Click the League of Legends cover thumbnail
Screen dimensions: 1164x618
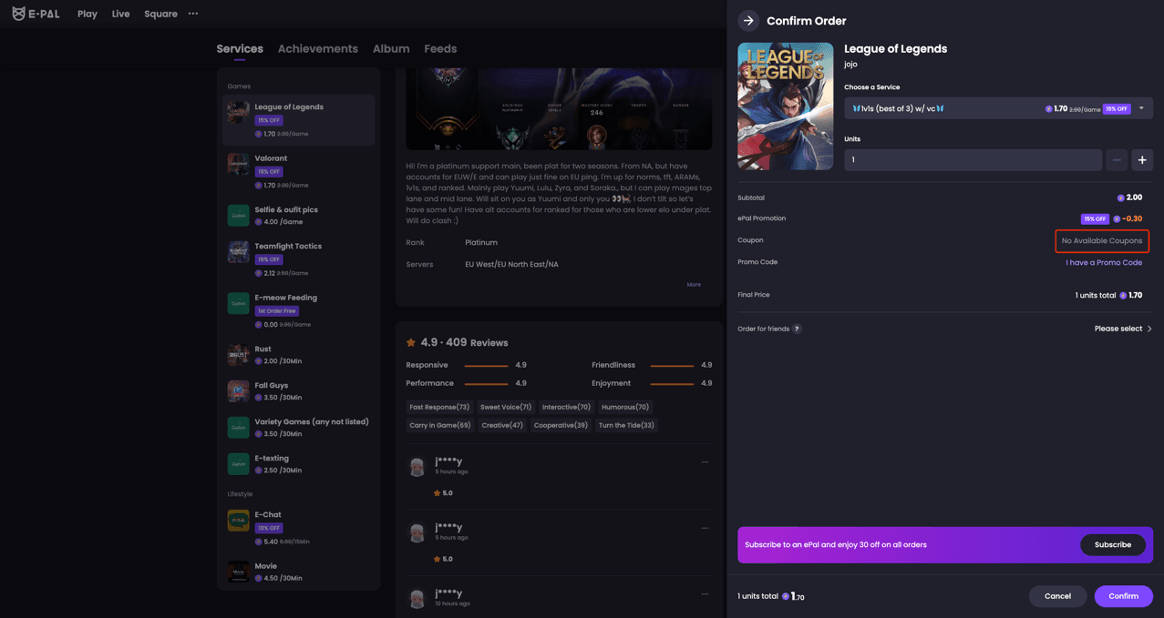[785, 106]
